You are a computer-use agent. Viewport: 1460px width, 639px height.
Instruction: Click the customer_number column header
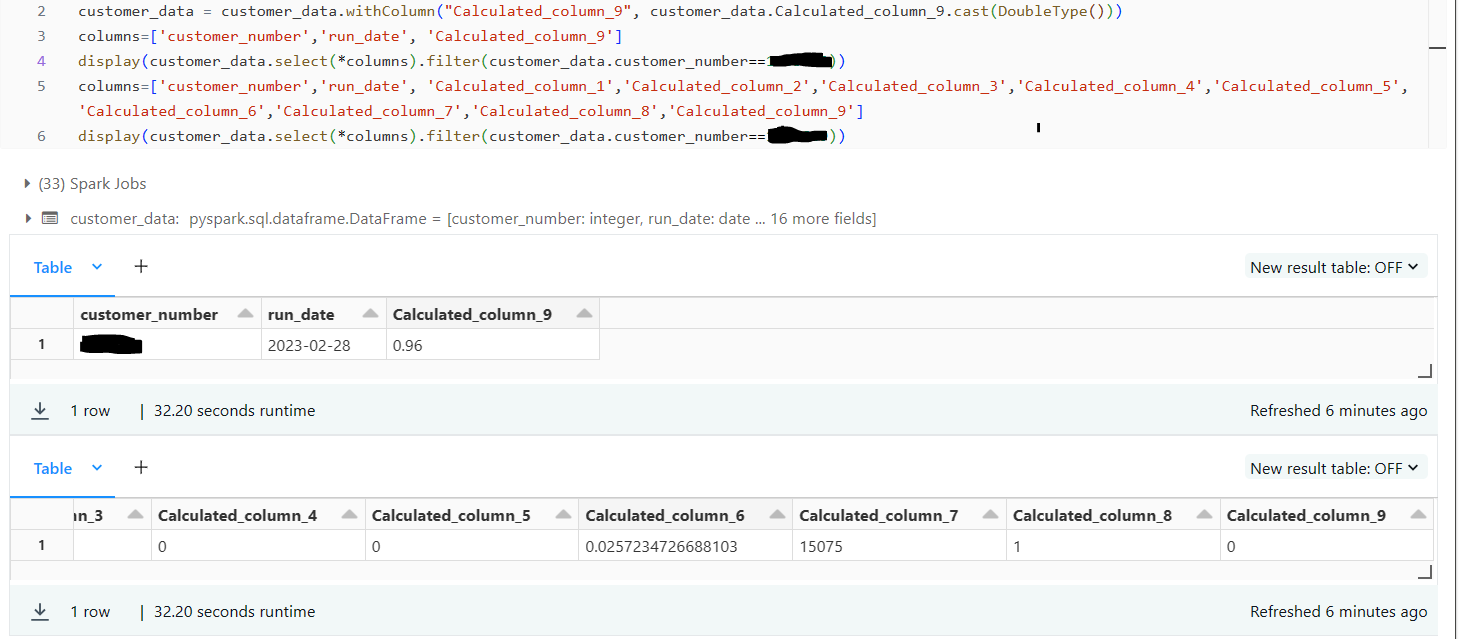coord(149,314)
